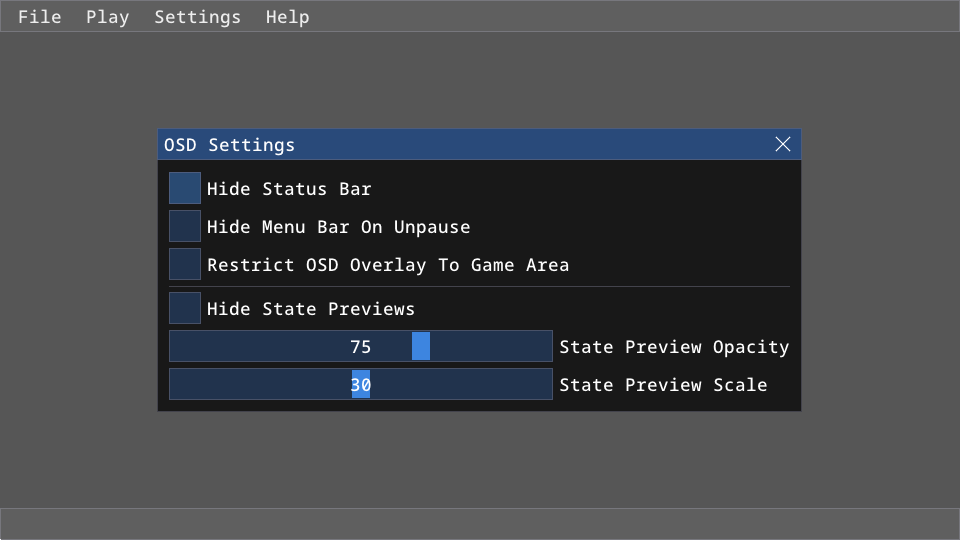This screenshot has height=540, width=960.
Task: Toggle Hide Menu Bar On Unpause checkbox
Action: pyautogui.click(x=185, y=226)
